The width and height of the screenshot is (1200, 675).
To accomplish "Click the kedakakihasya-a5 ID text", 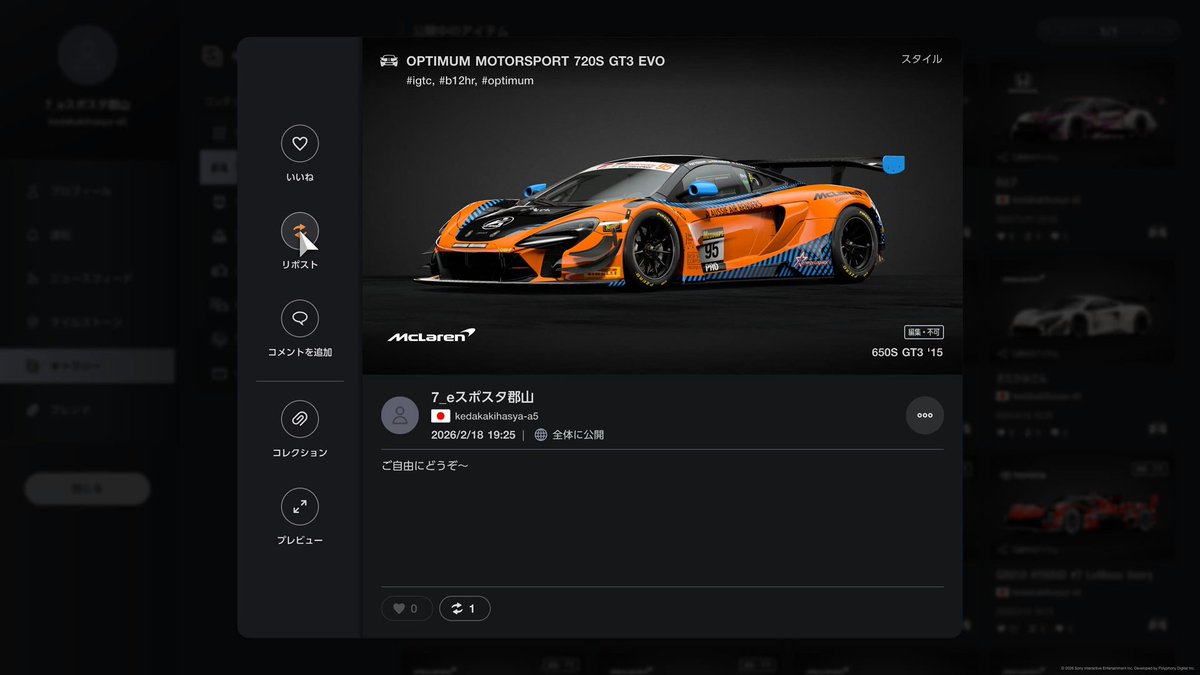I will coord(497,416).
